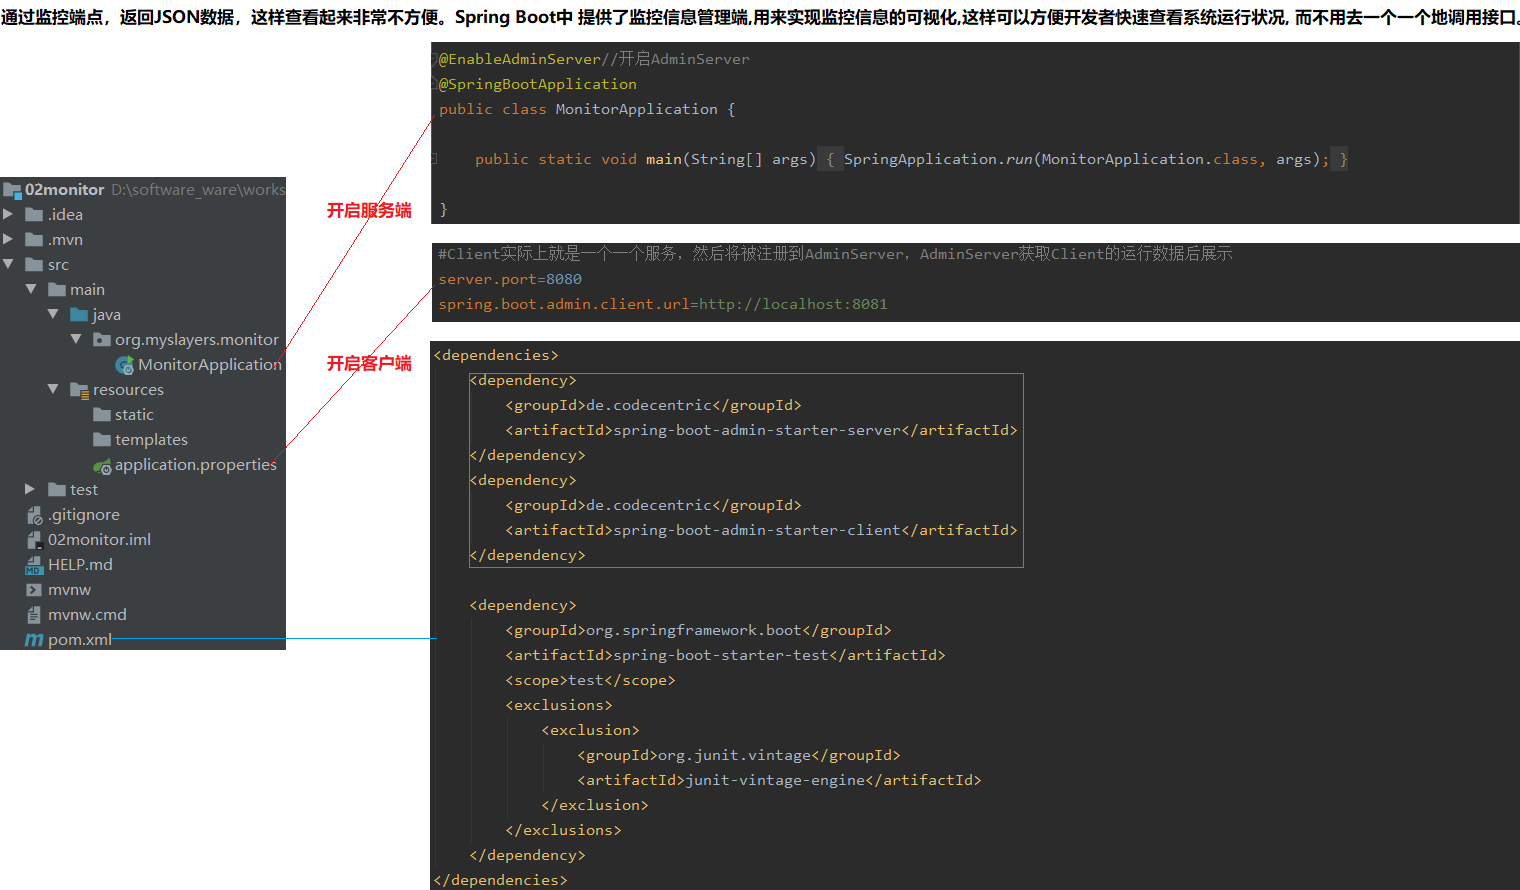Viewport: 1520px width, 890px height.
Task: Select the static folder in resources
Action: (134, 415)
